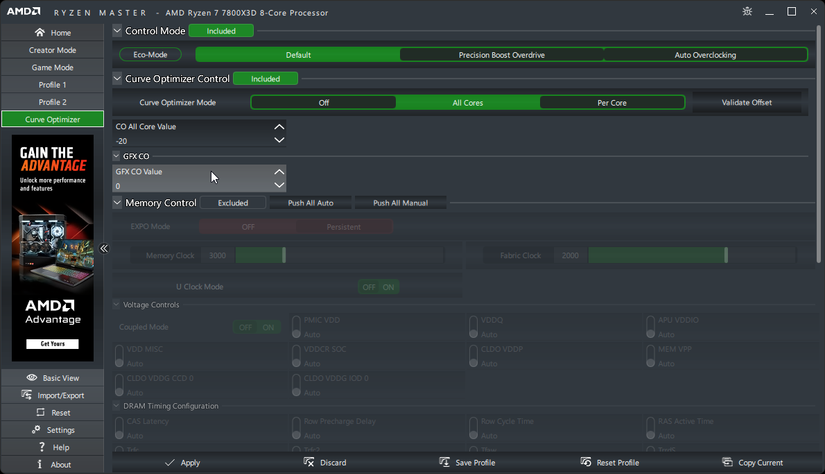Click the PMIC VDD voltage slider
This screenshot has height=474, width=825.
tap(296, 327)
